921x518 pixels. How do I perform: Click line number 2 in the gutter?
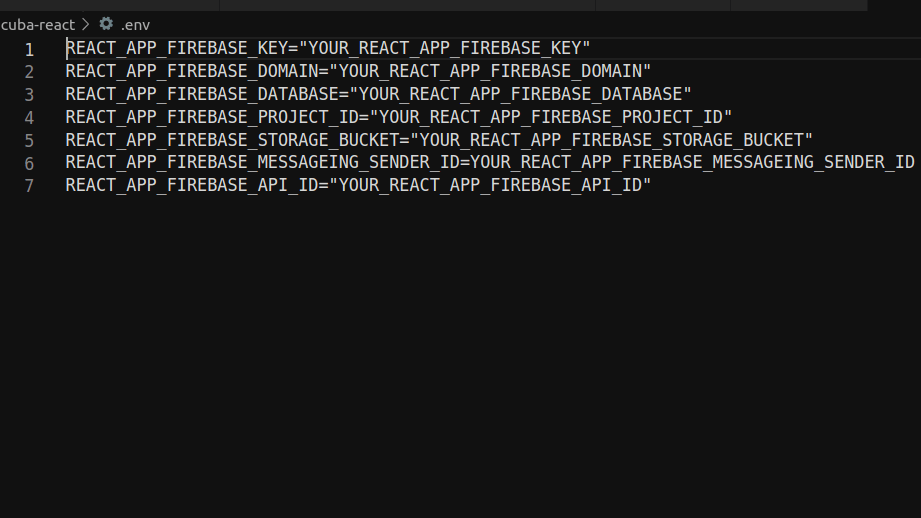tap(29, 72)
